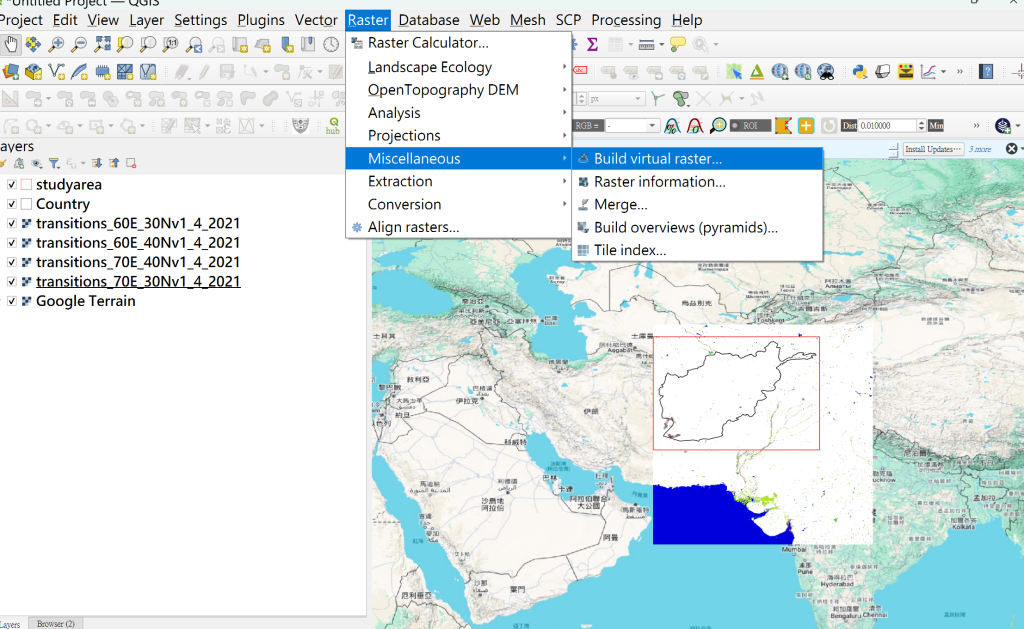Screen dimensions: 1024x629
Task: Click the Zoom Last icon
Action: 194,44
